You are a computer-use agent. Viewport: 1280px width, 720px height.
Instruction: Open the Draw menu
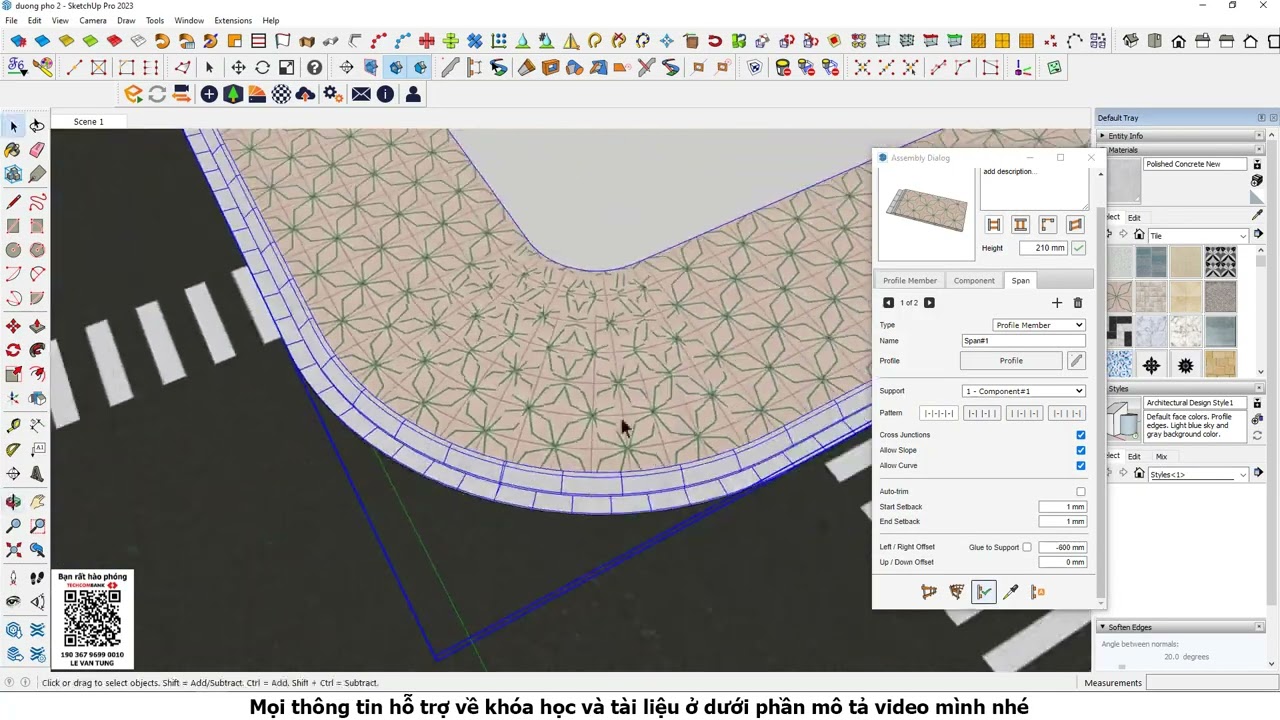click(126, 20)
